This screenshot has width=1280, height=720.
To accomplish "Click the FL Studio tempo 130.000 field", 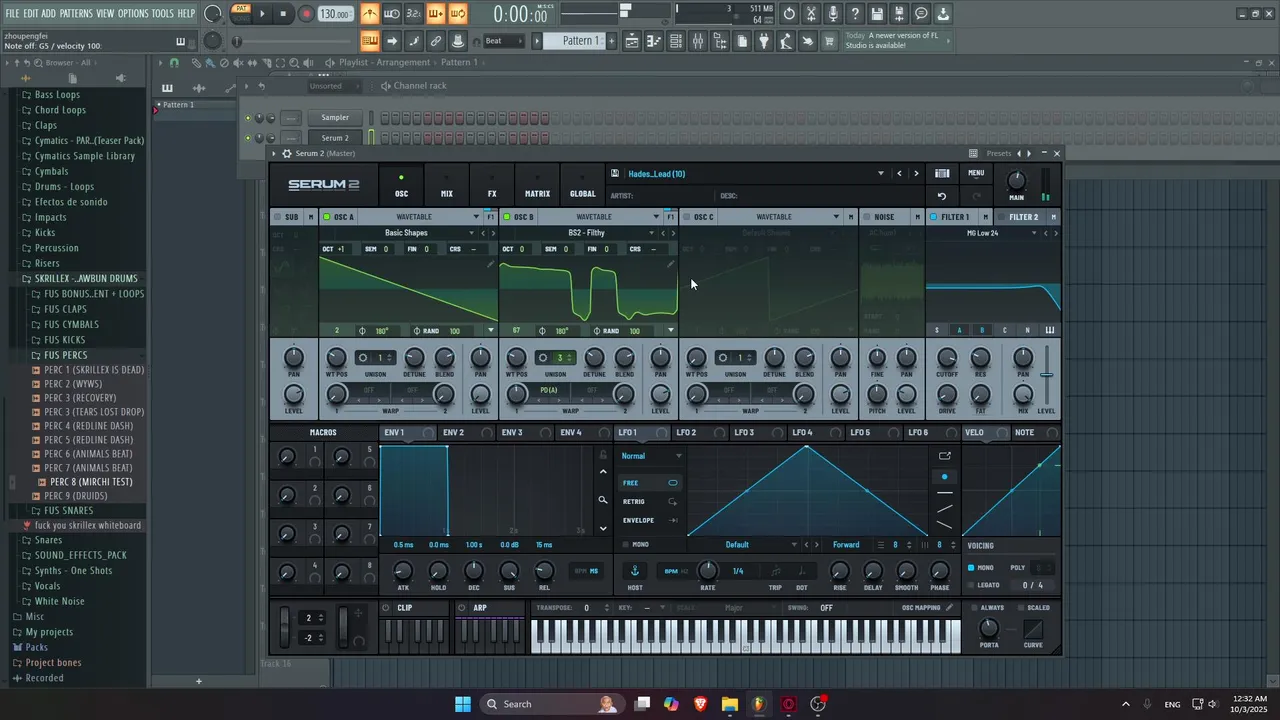I will coord(336,14).
